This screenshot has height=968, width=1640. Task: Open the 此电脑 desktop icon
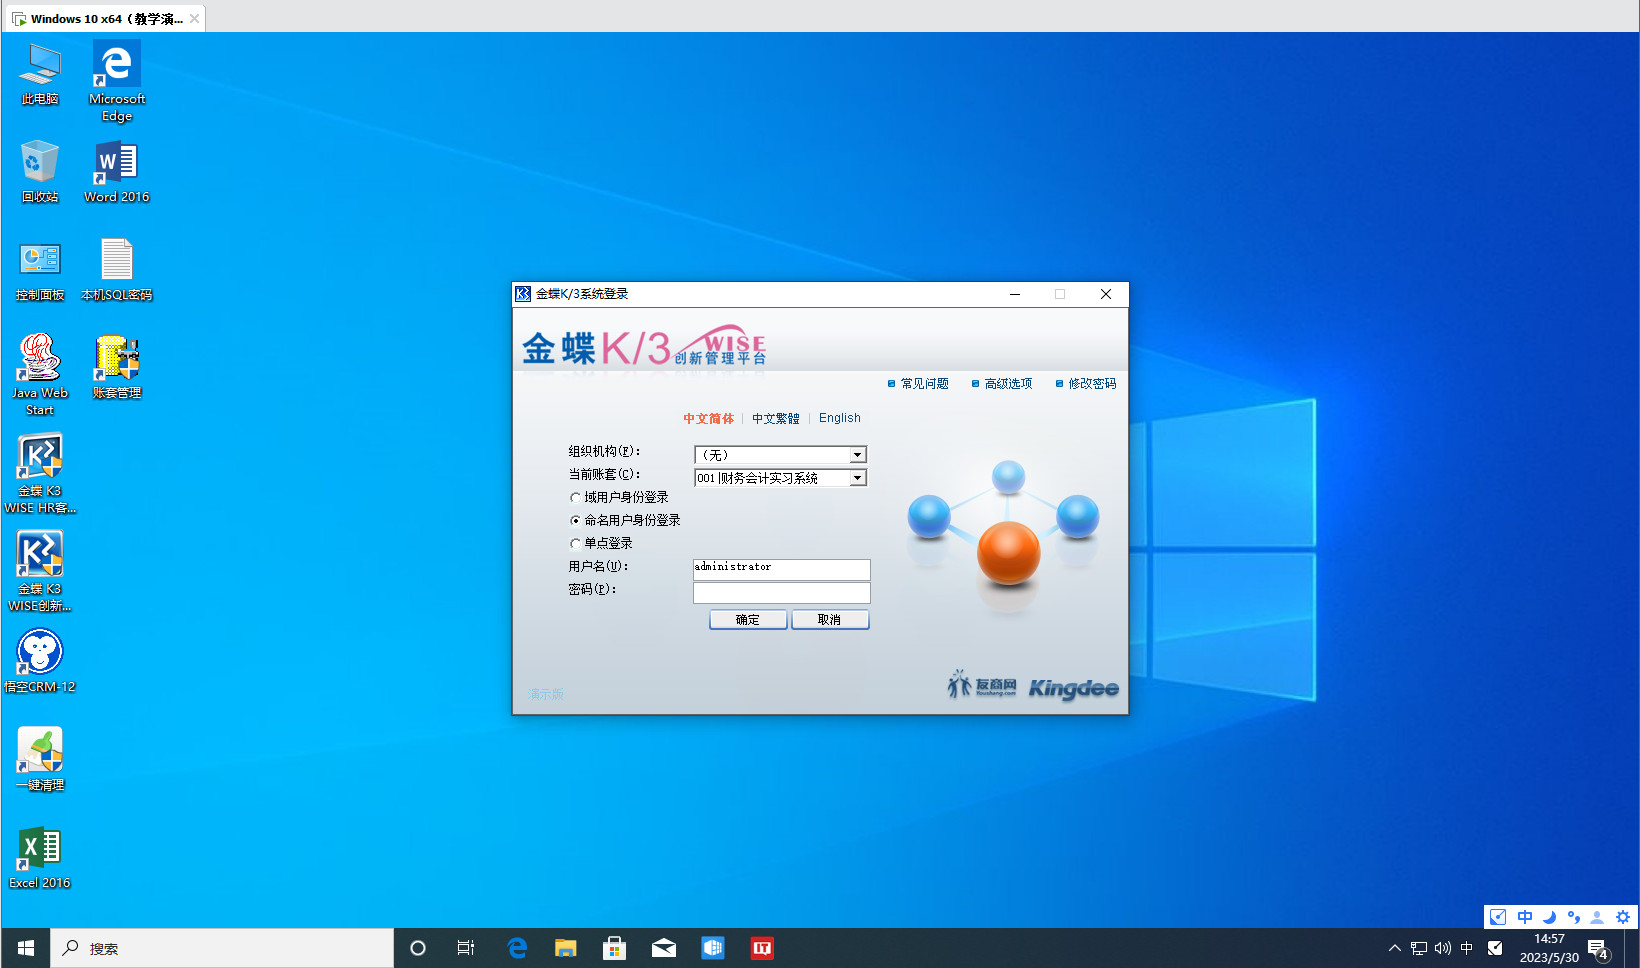(x=40, y=73)
